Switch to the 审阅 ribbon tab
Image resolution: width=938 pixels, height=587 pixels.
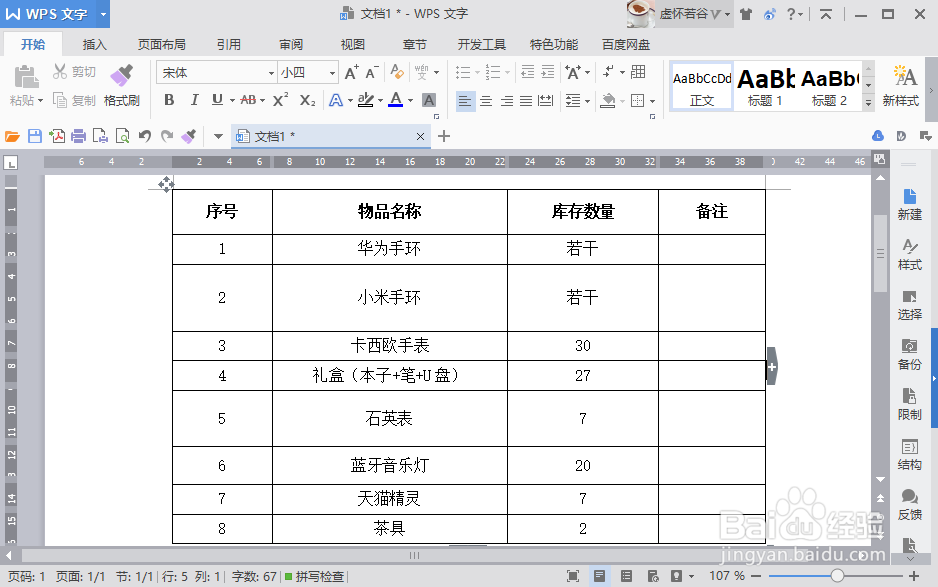[x=291, y=44]
